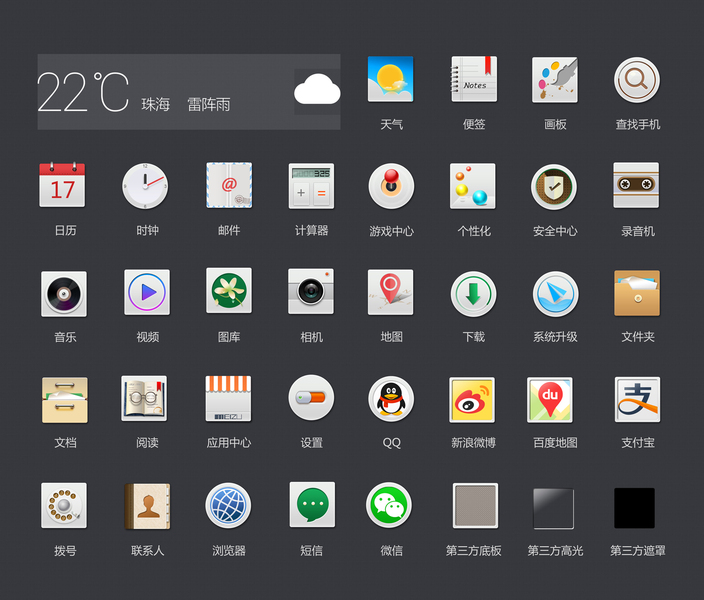This screenshot has height=600, width=704.
Task: Open the 联系人 contacts book icon
Action: tap(147, 506)
